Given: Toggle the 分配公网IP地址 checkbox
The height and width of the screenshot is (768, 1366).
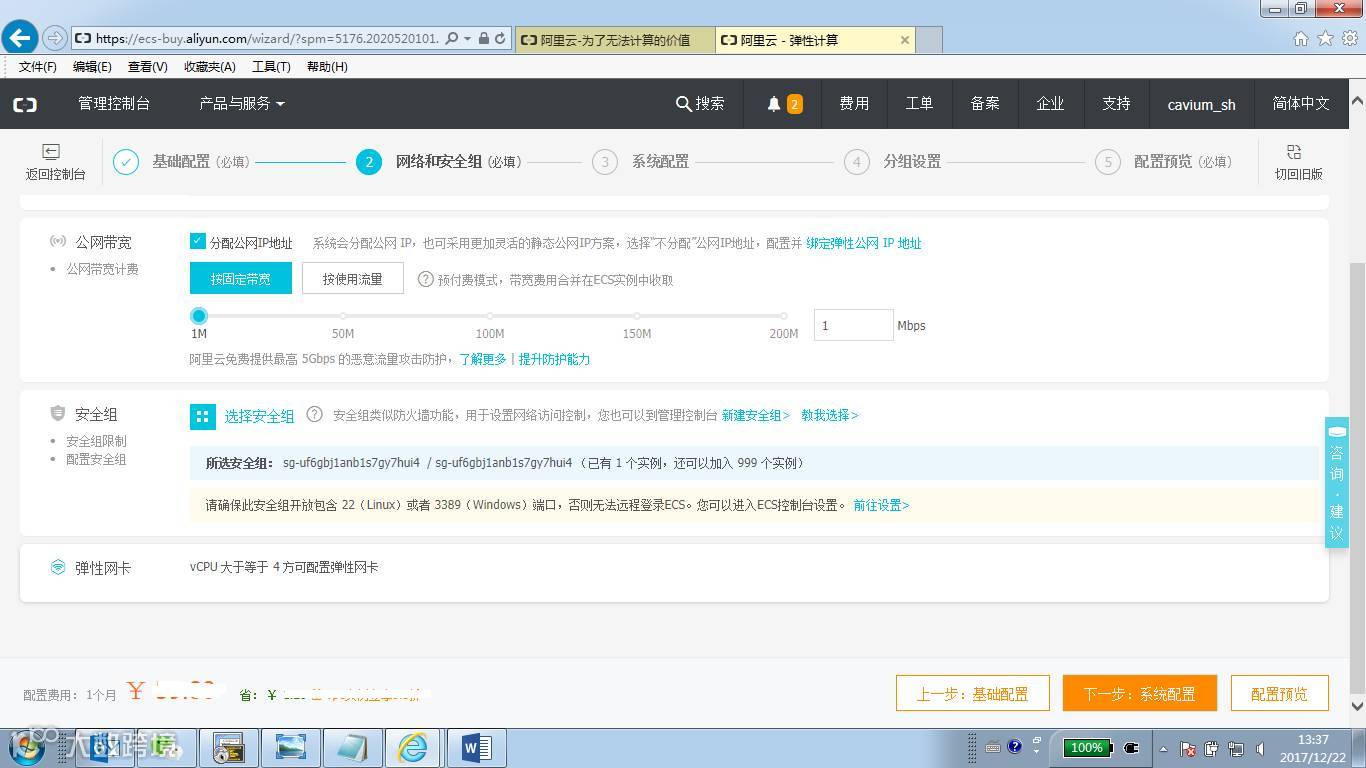Looking at the screenshot, I should [198, 241].
